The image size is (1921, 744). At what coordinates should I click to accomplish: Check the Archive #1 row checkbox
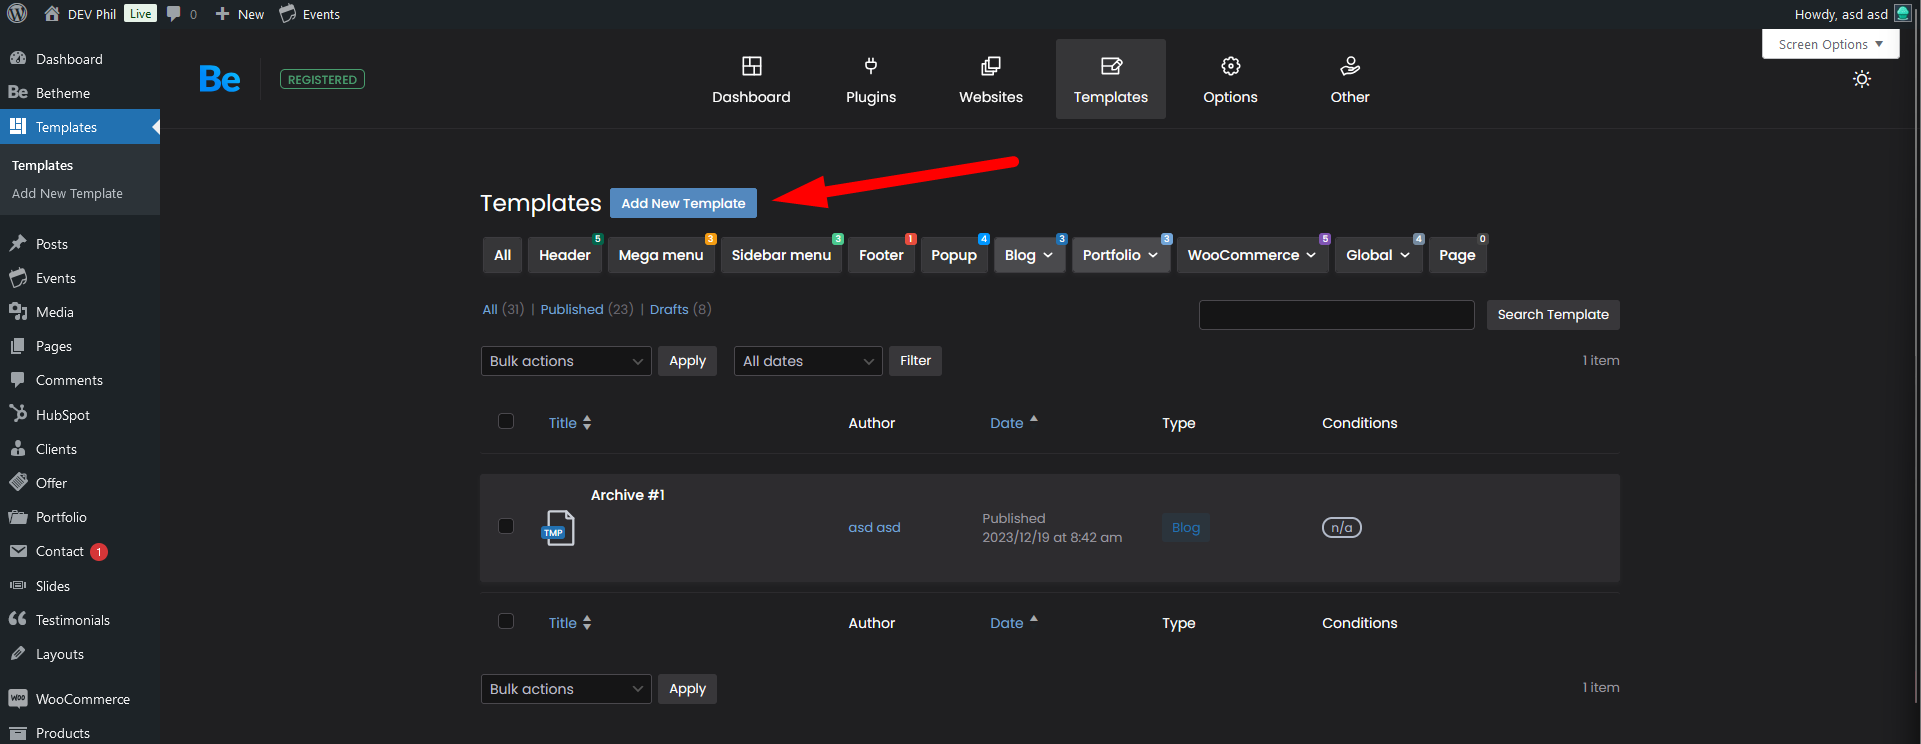pos(506,526)
